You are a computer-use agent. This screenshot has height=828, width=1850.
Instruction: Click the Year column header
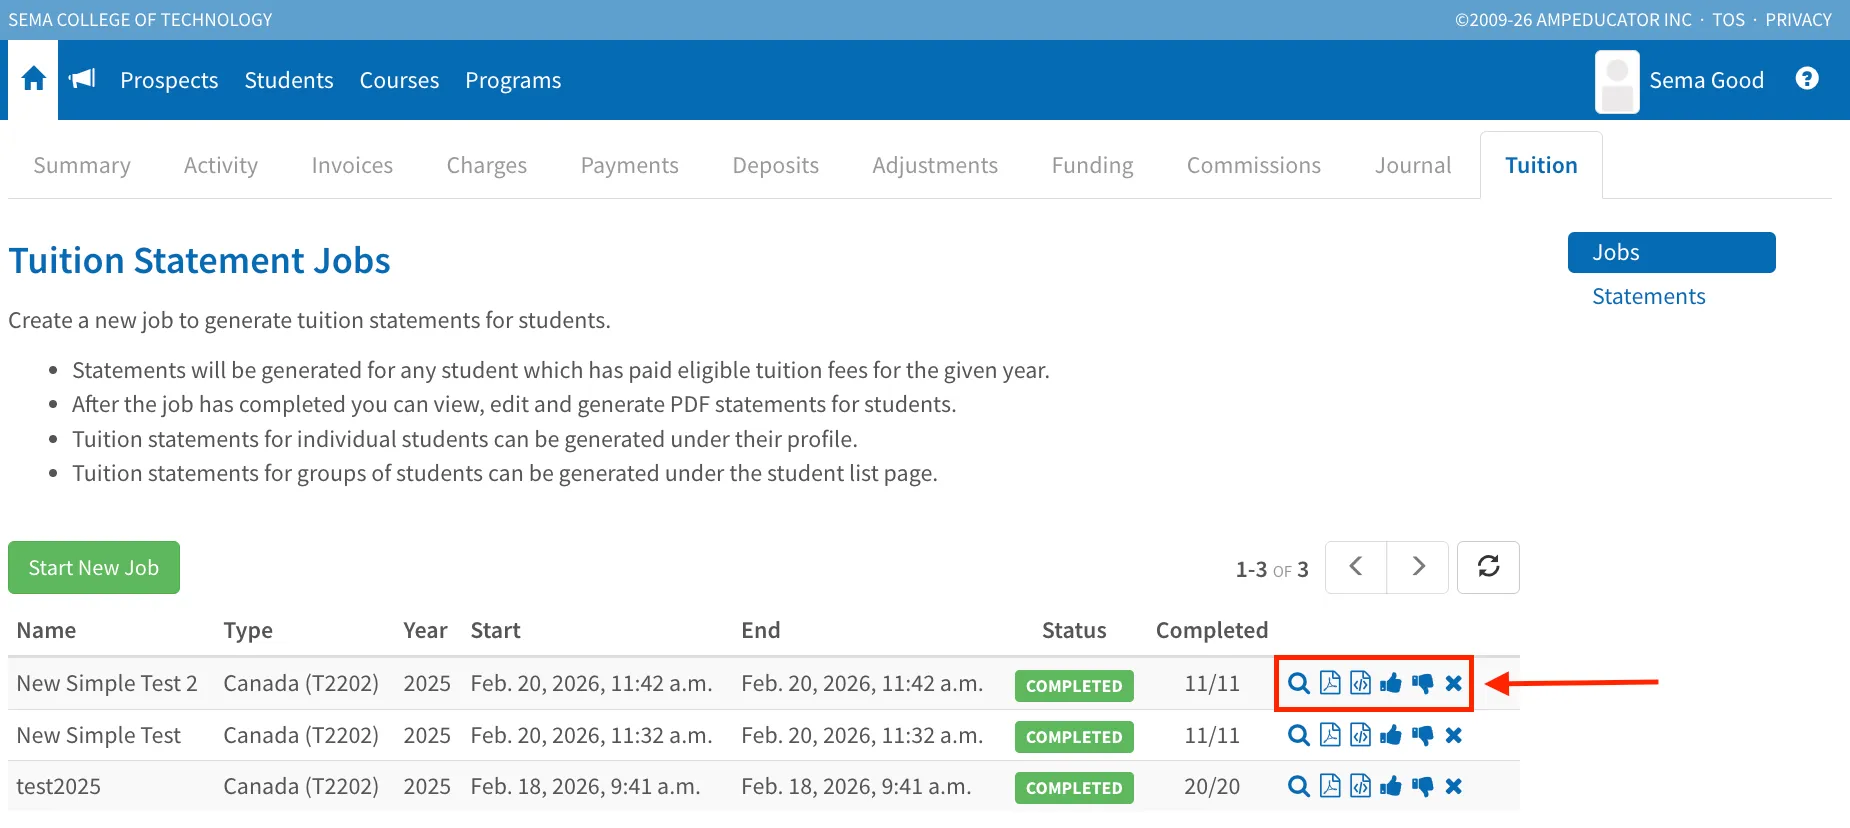pos(425,630)
